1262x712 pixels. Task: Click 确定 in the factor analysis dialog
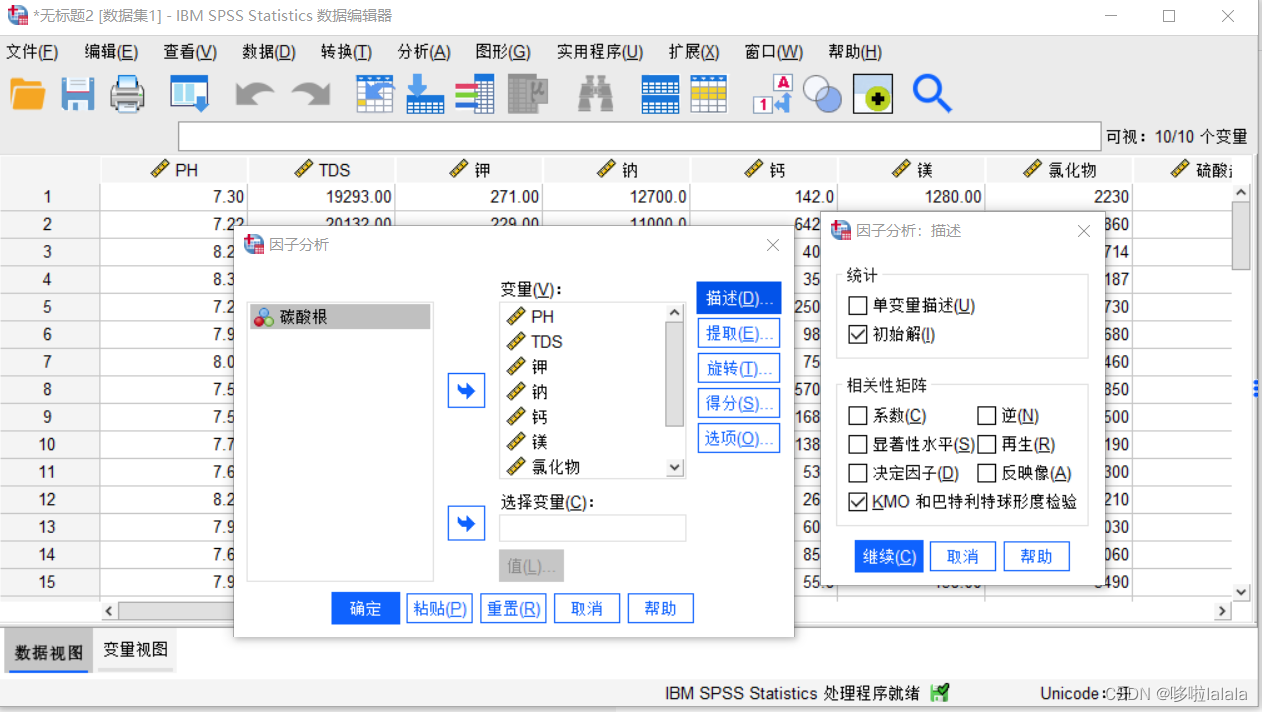[365, 608]
